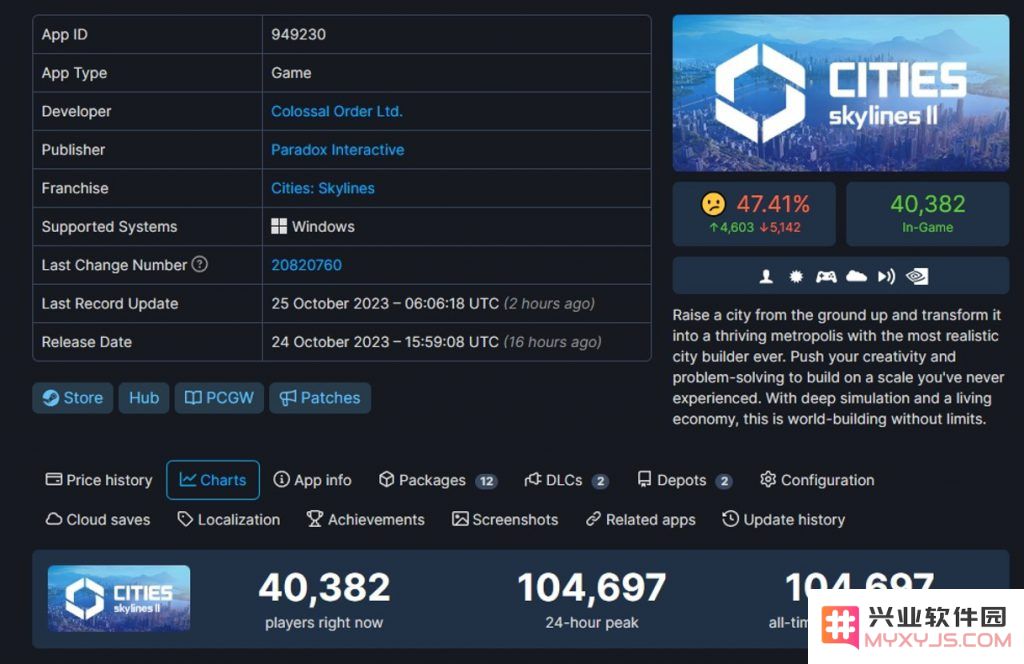This screenshot has width=1024, height=664.
Task: View the Achievements tab
Action: [366, 520]
